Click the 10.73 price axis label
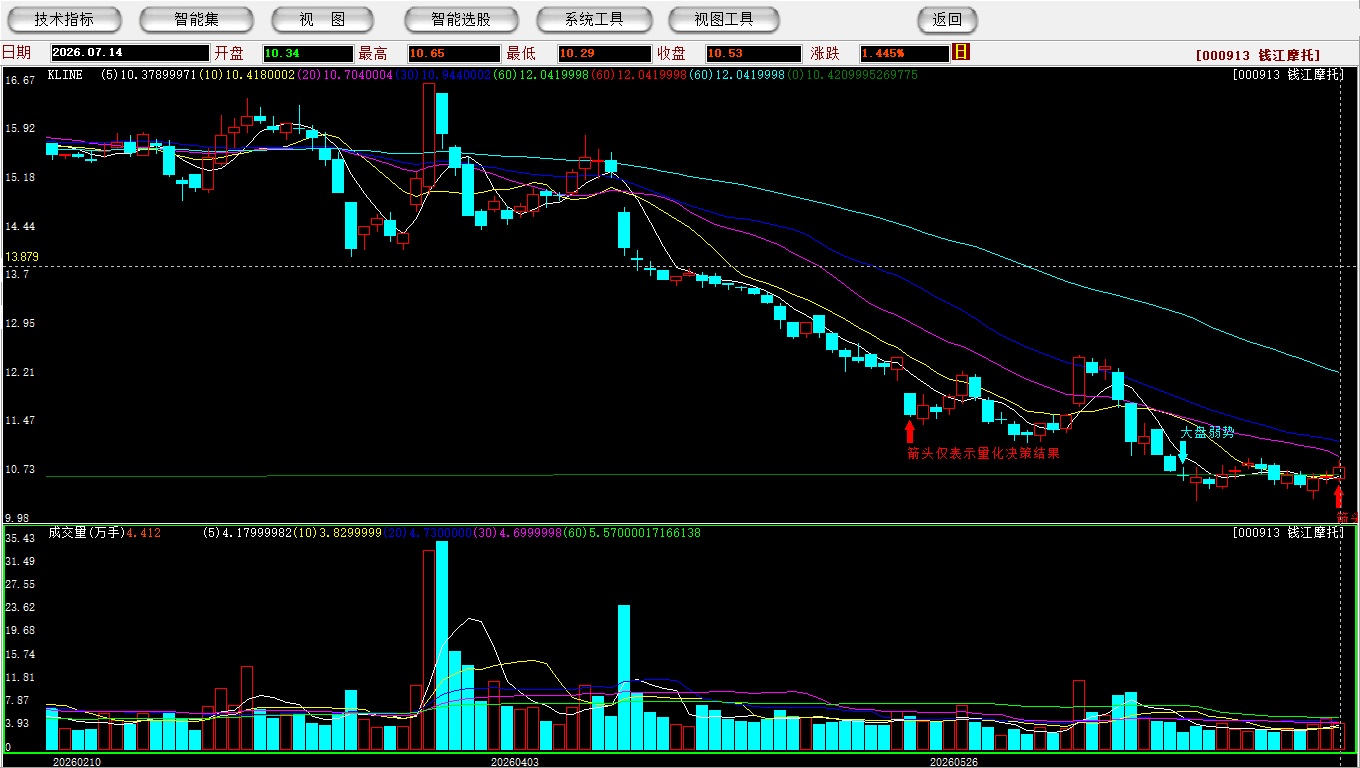The image size is (1360, 768). 20,470
